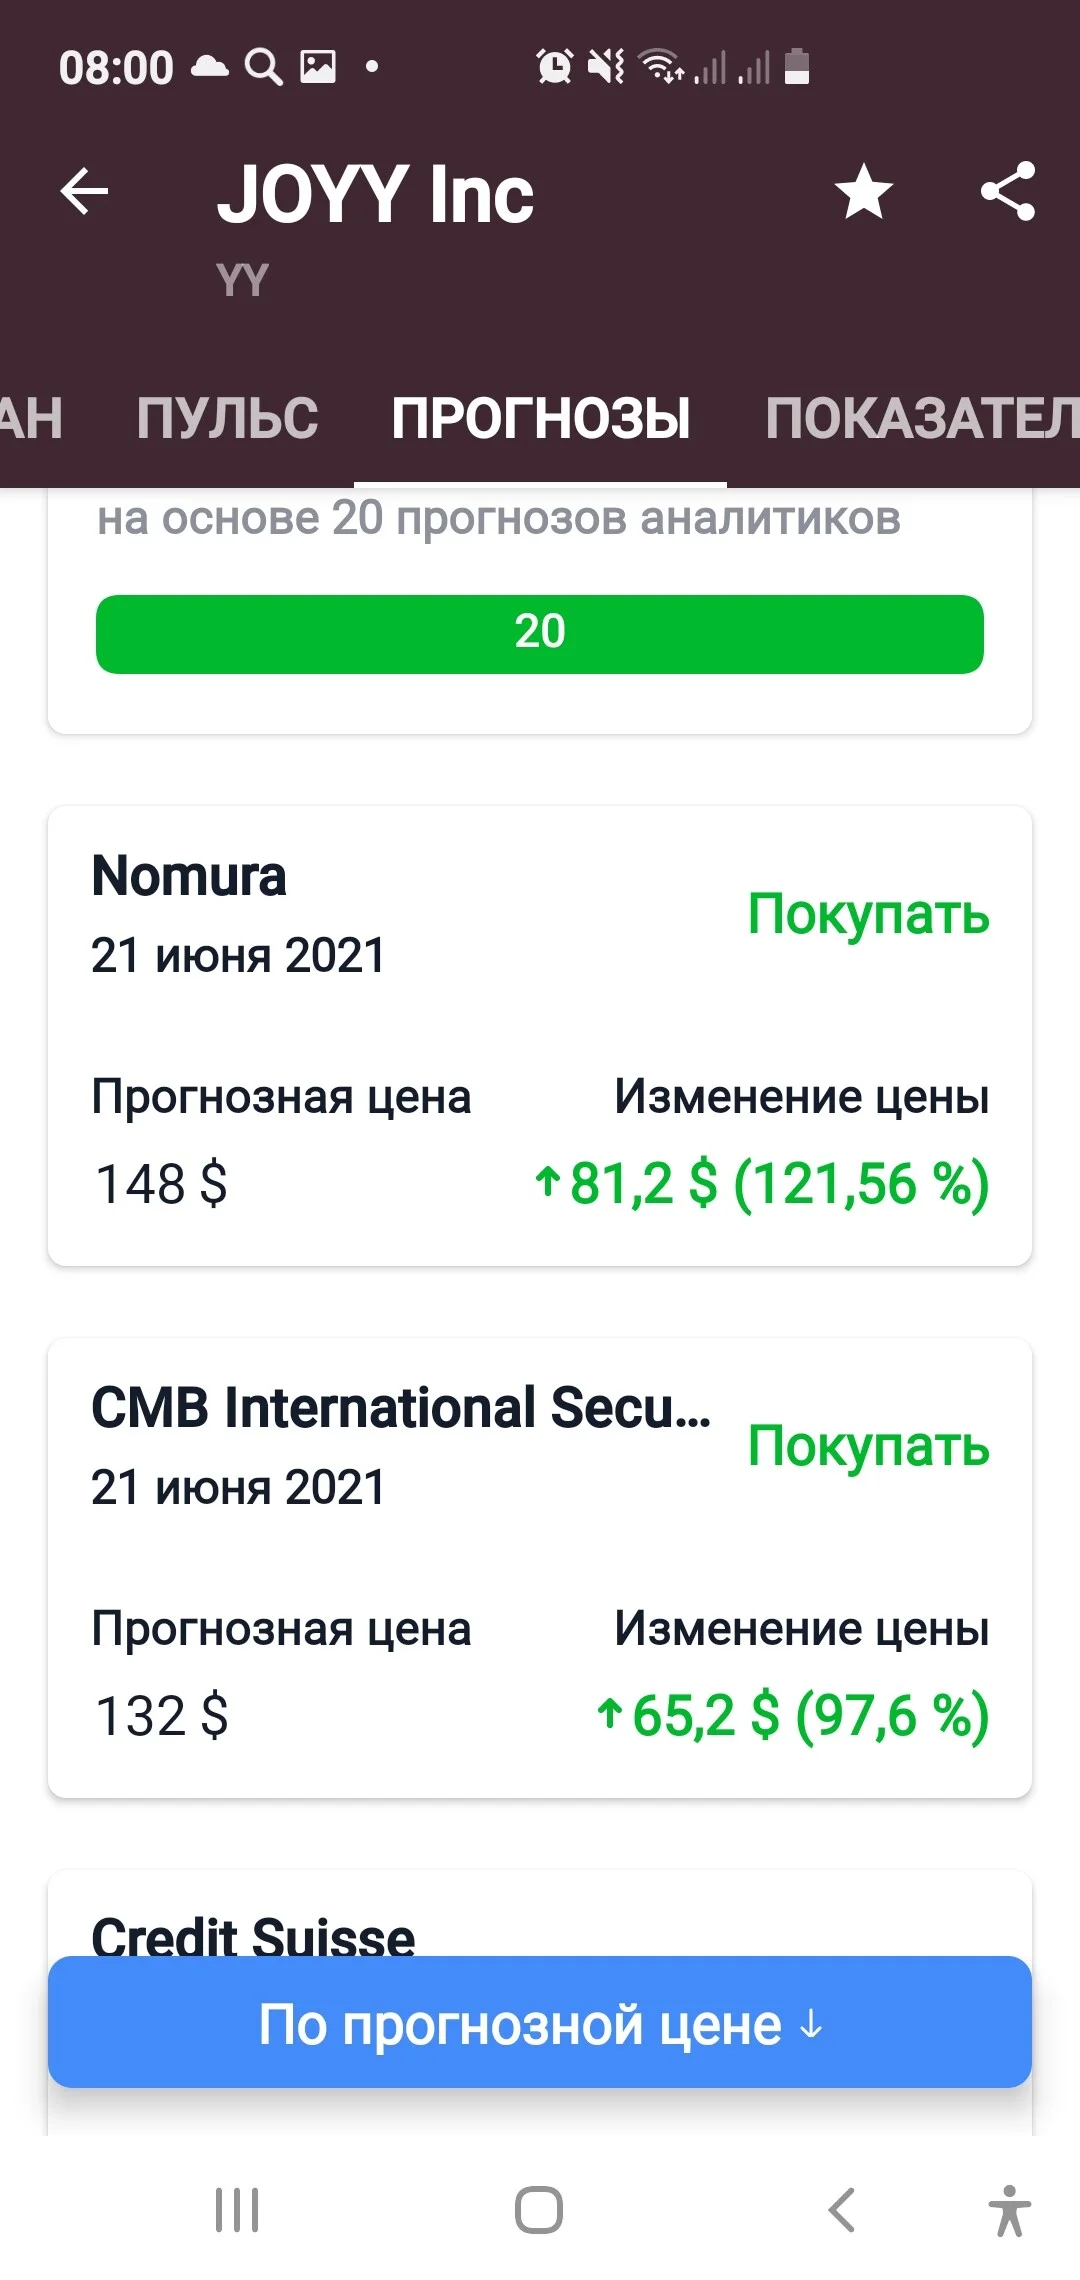Screen dimensions: 1080x2280
Task: Select the ПРОГНОЗЫ tab
Action: coord(541,418)
